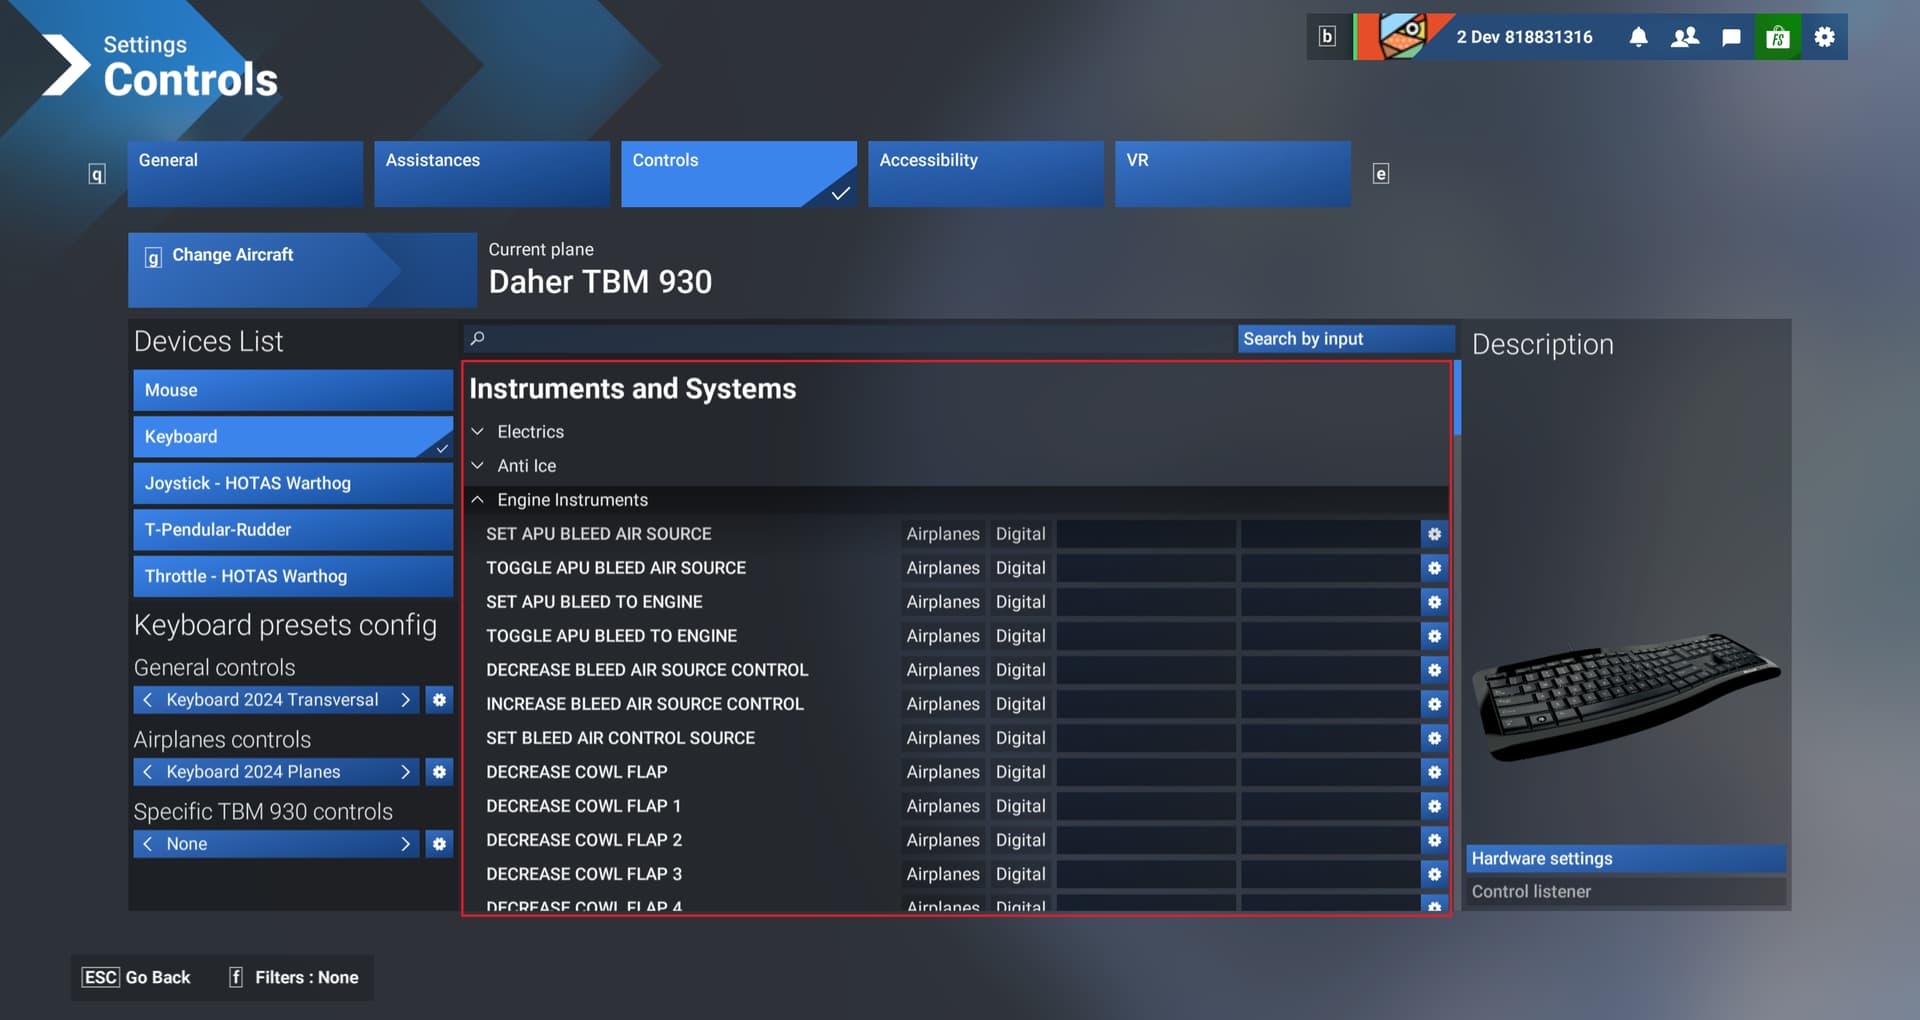
Task: Open settings via top-right gear icon
Action: [1824, 36]
